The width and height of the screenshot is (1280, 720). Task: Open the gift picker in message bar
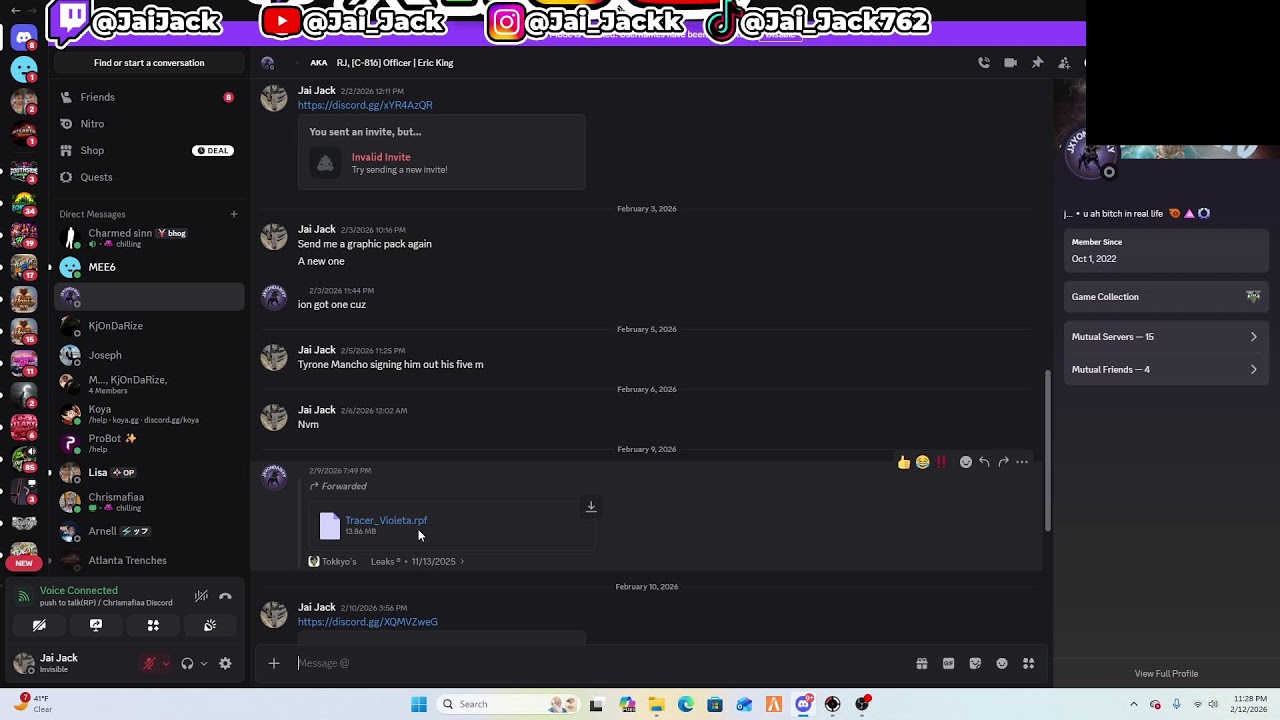point(921,663)
